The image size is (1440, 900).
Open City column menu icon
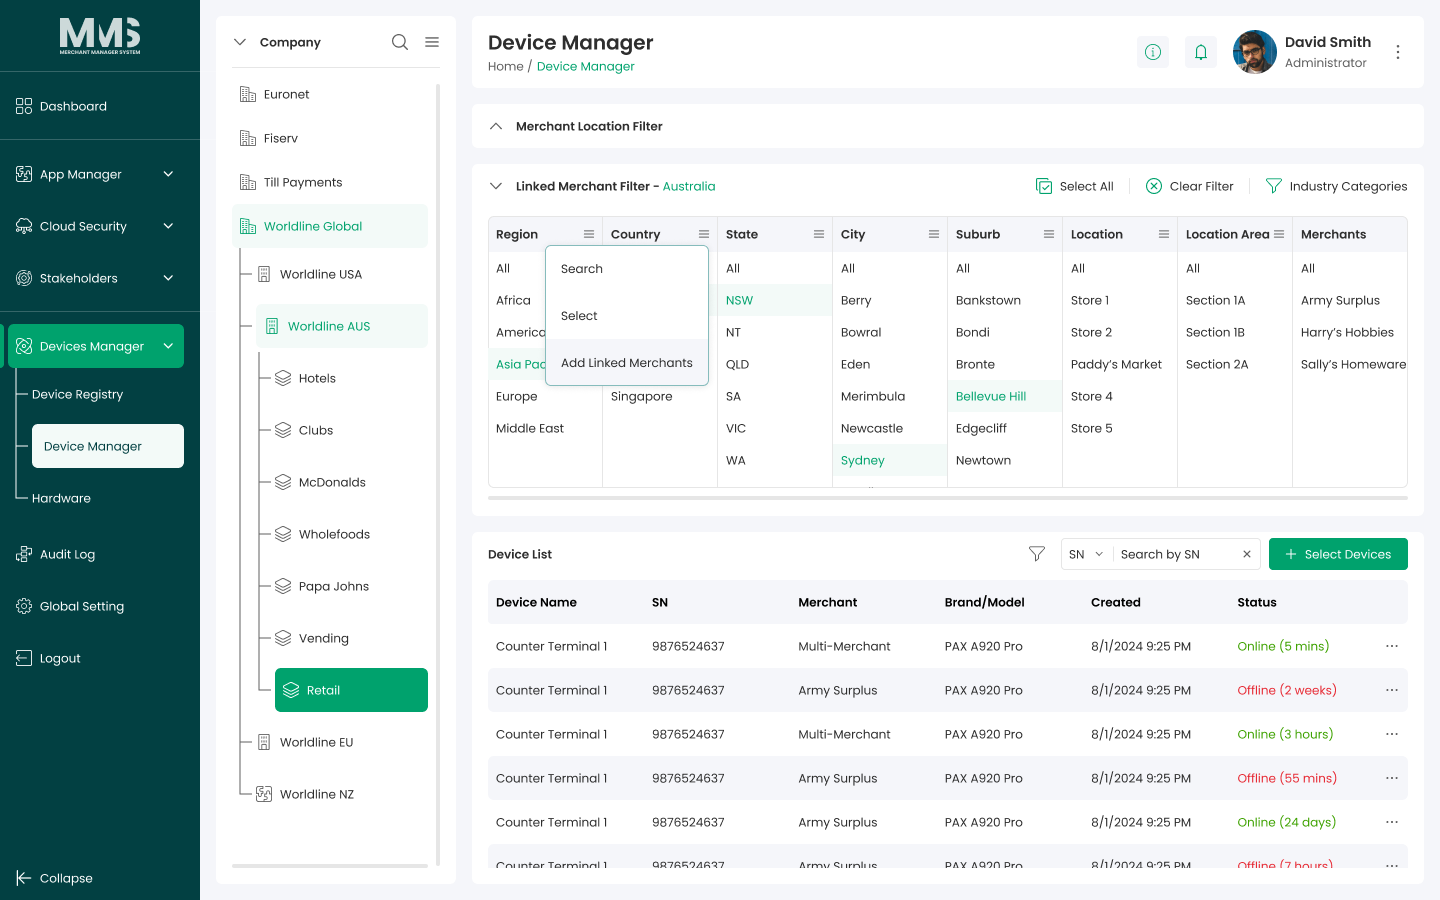[x=934, y=234]
